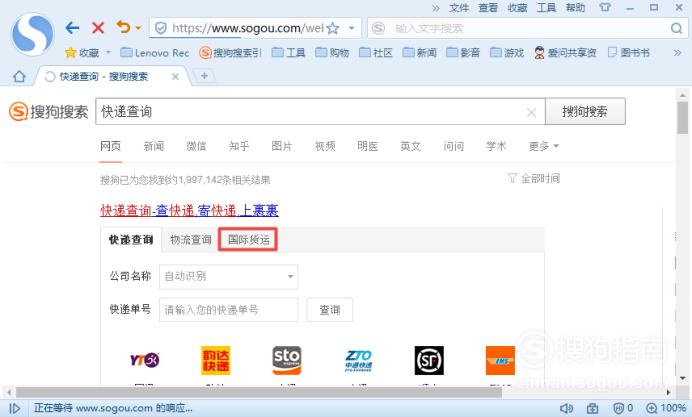Open the 购物 bookmark folder
This screenshot has height=417, width=692.
pyautogui.click(x=332, y=53)
